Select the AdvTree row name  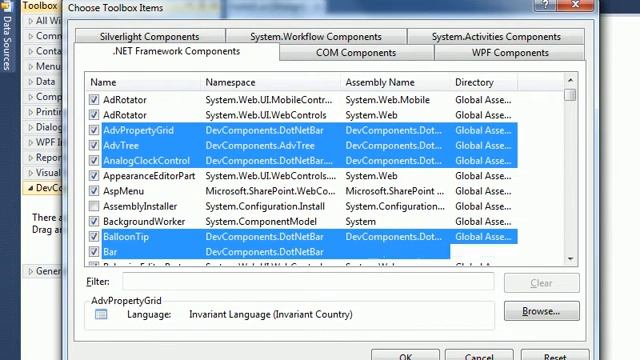[x=121, y=145]
